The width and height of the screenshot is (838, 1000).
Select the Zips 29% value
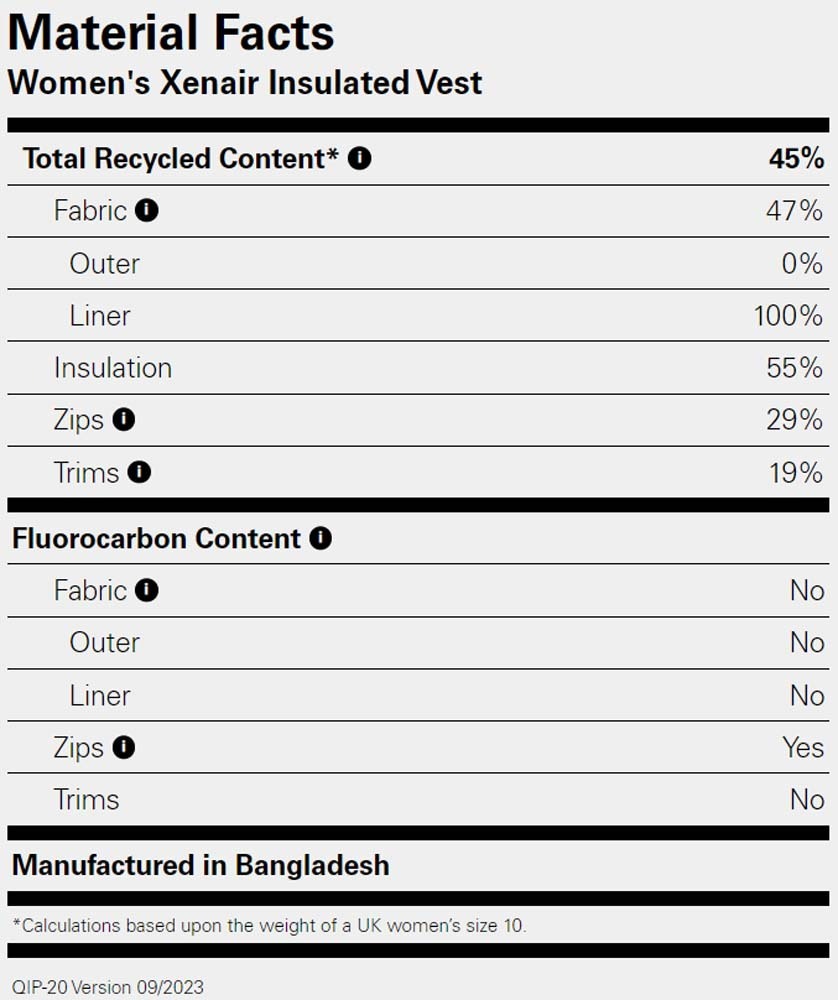(x=795, y=420)
